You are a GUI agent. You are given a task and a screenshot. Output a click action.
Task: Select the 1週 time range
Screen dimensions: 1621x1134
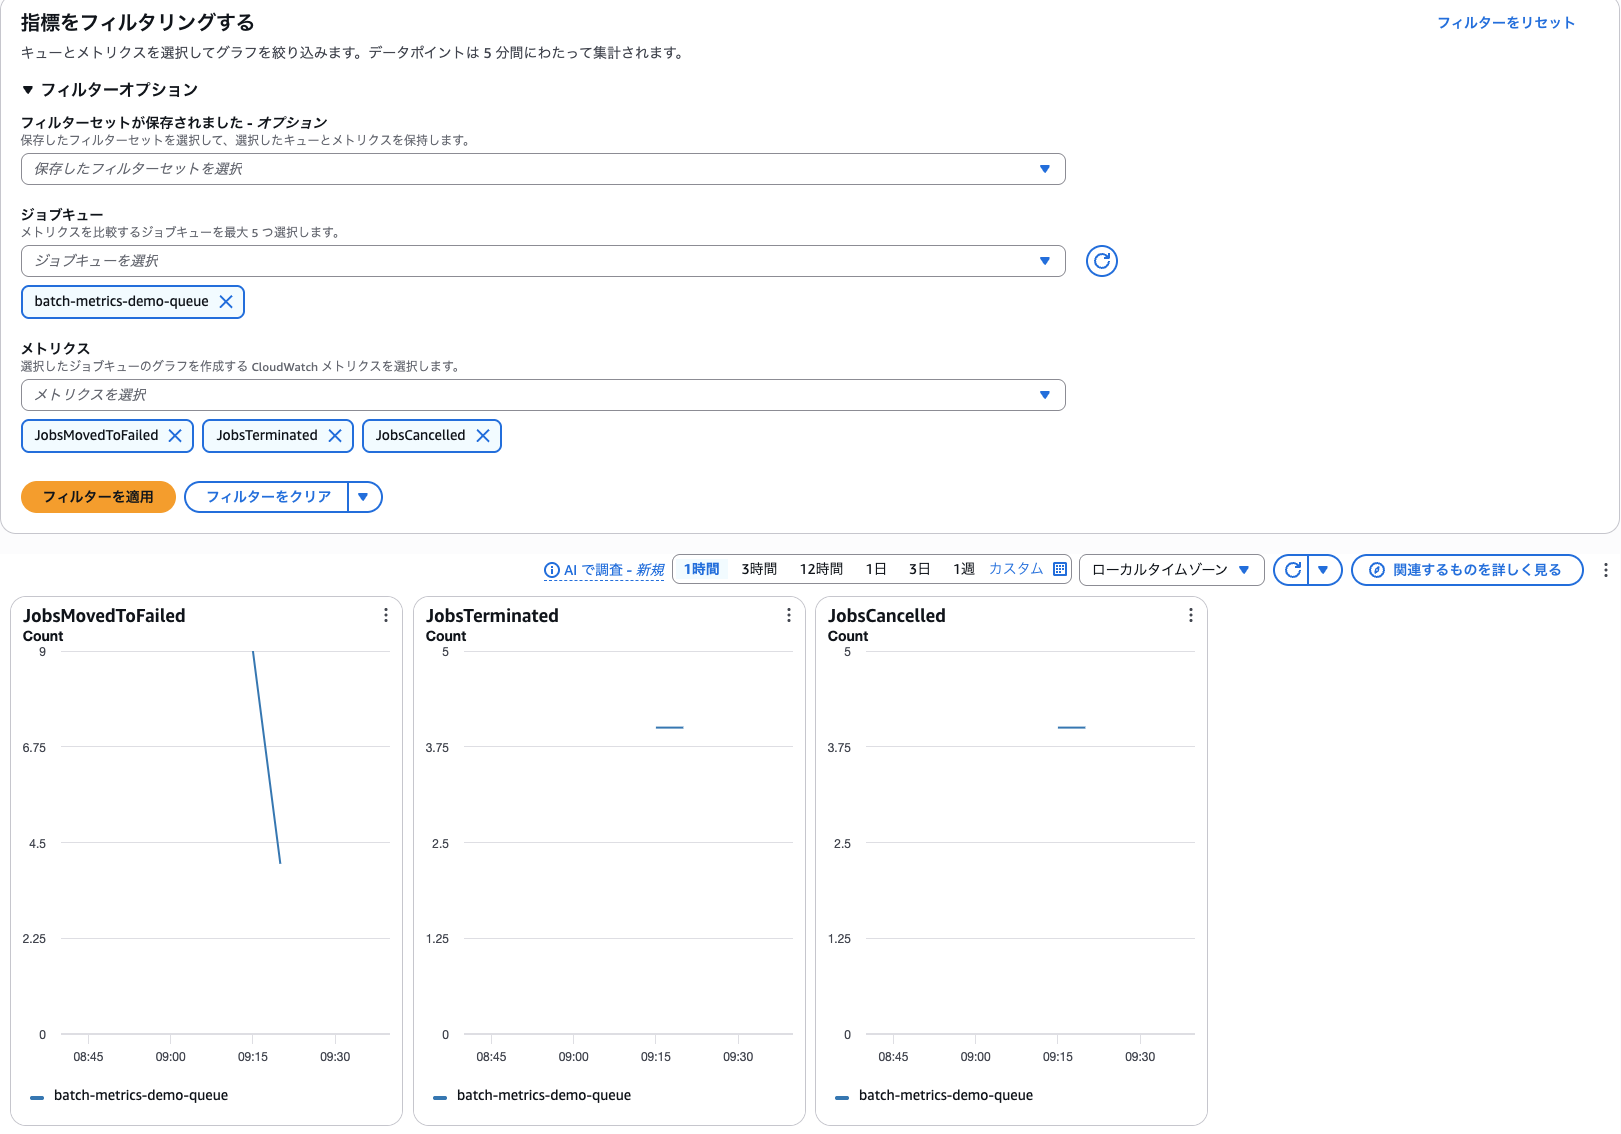pos(963,569)
